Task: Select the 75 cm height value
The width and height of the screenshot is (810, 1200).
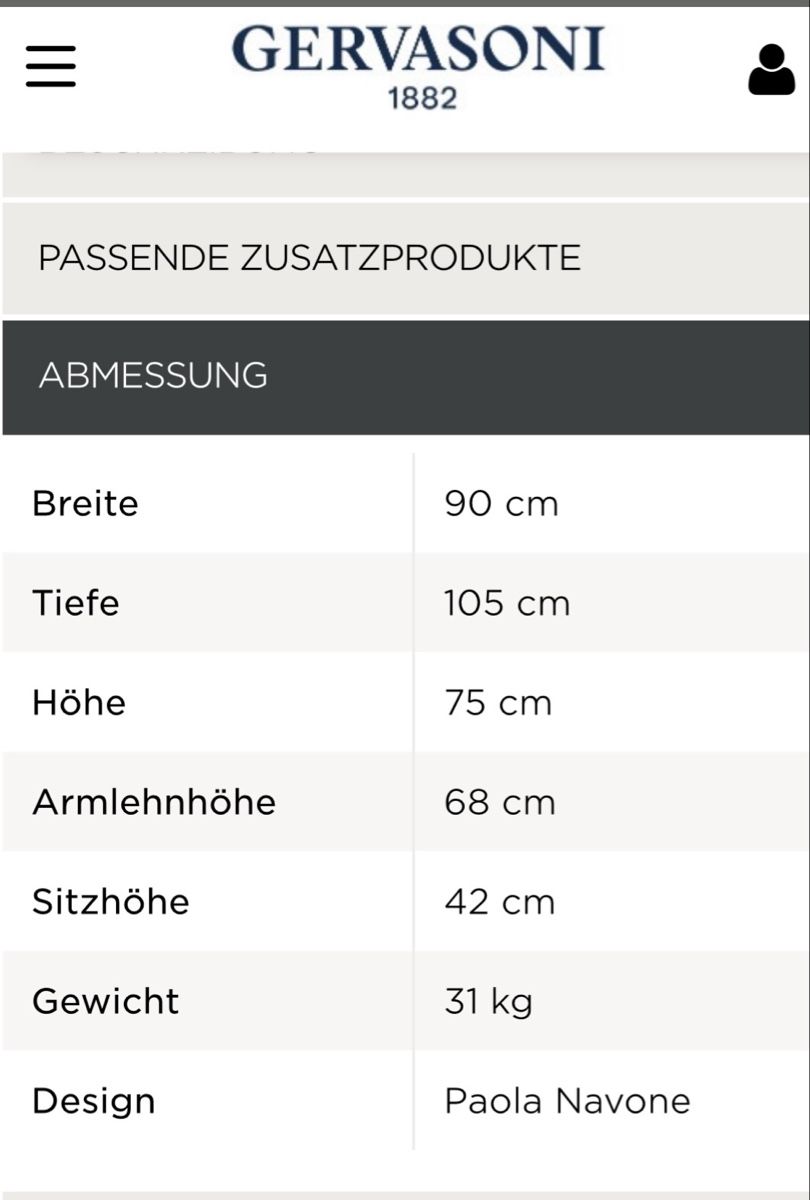Action: pyautogui.click(x=498, y=702)
